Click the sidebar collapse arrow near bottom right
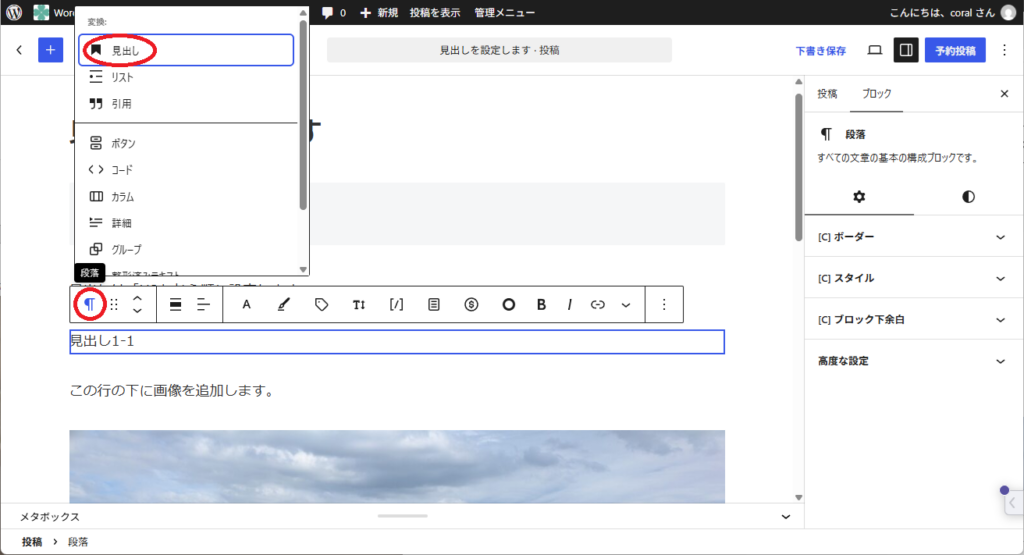 click(1013, 503)
